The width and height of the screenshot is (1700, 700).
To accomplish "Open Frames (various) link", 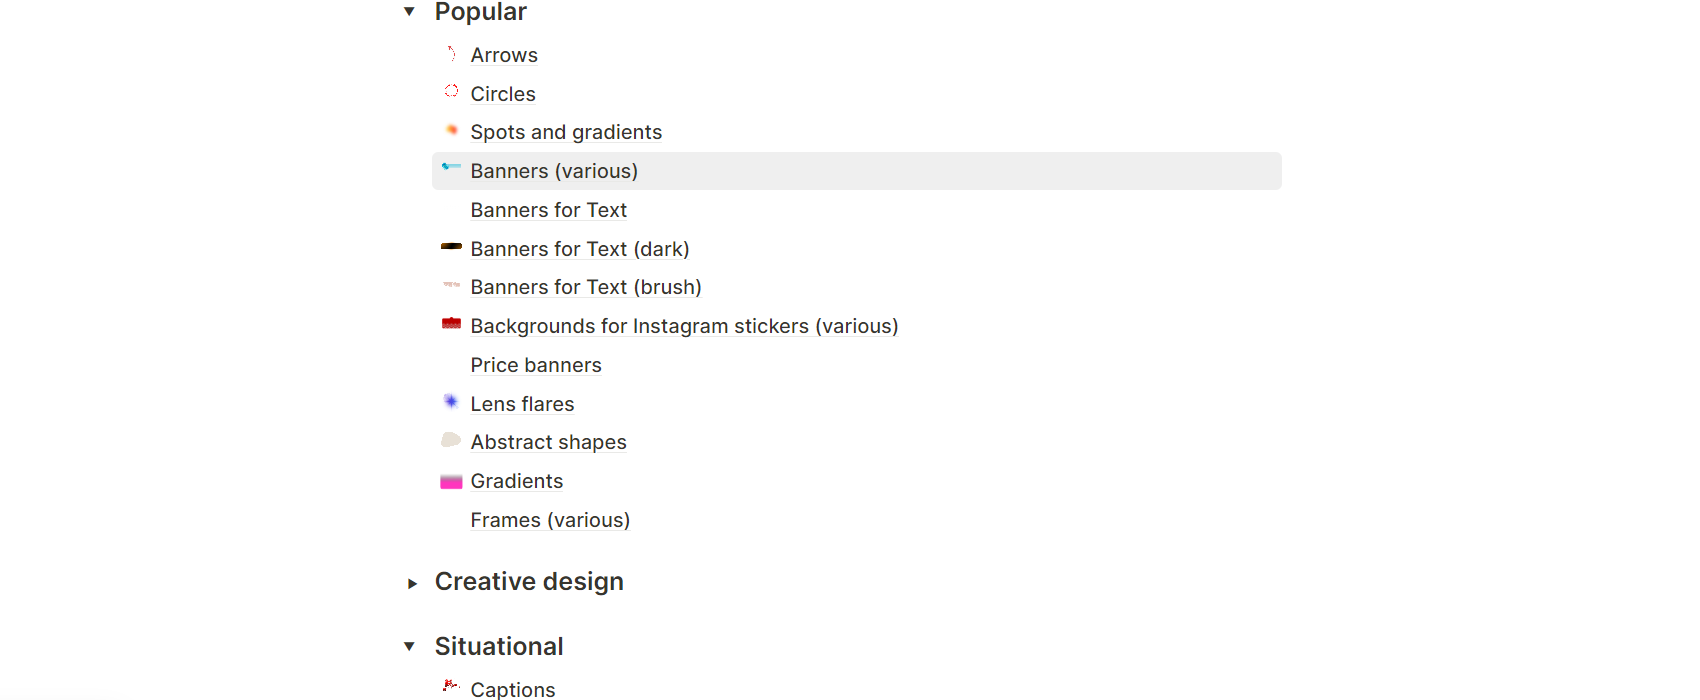I will (x=550, y=521).
